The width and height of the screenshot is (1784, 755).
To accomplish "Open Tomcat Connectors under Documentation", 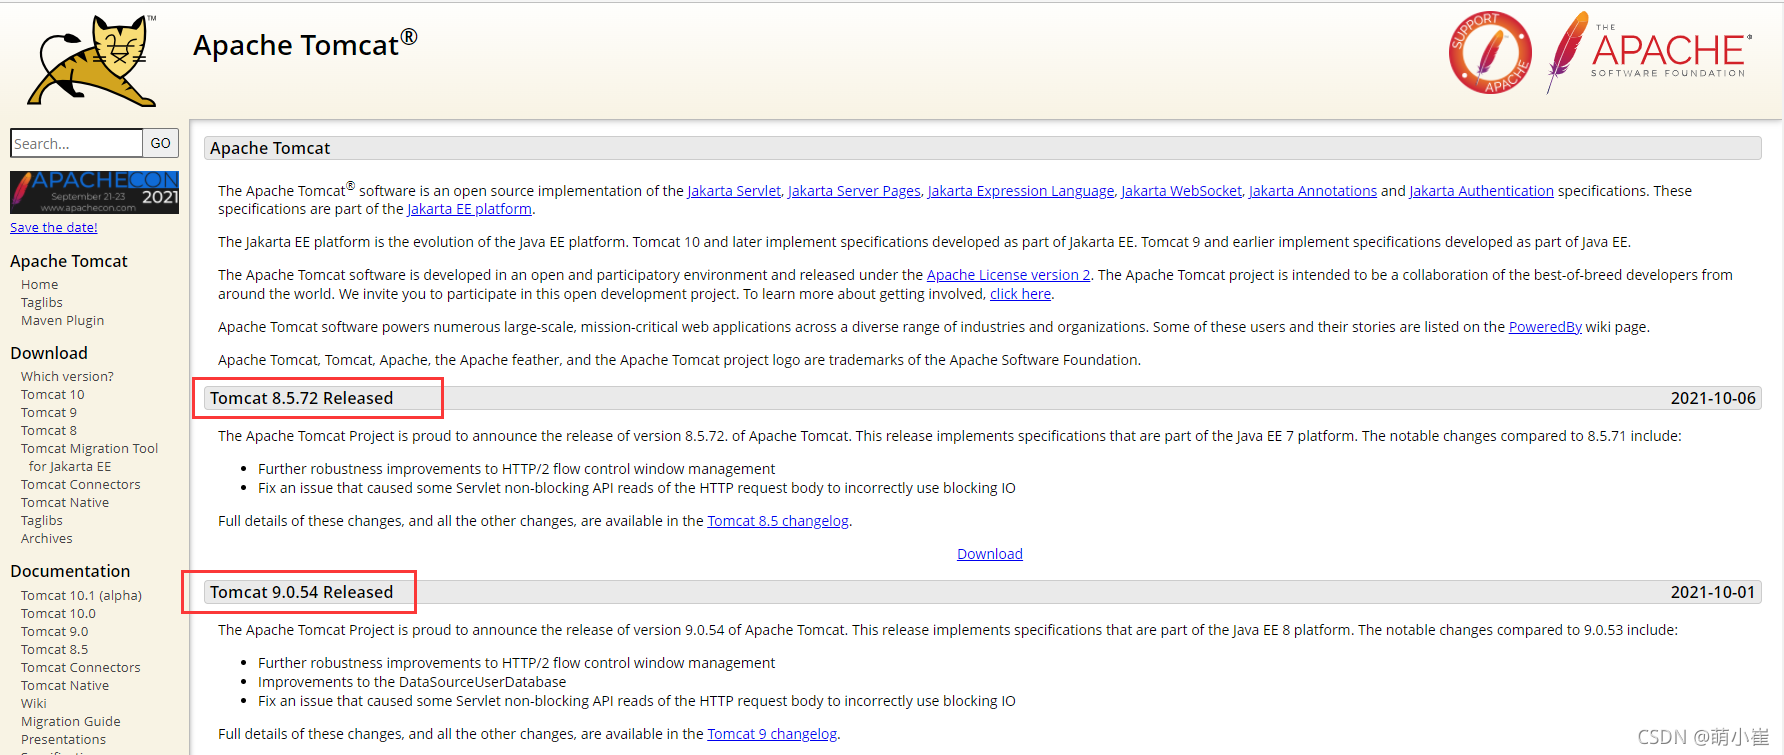I will pyautogui.click(x=81, y=668).
